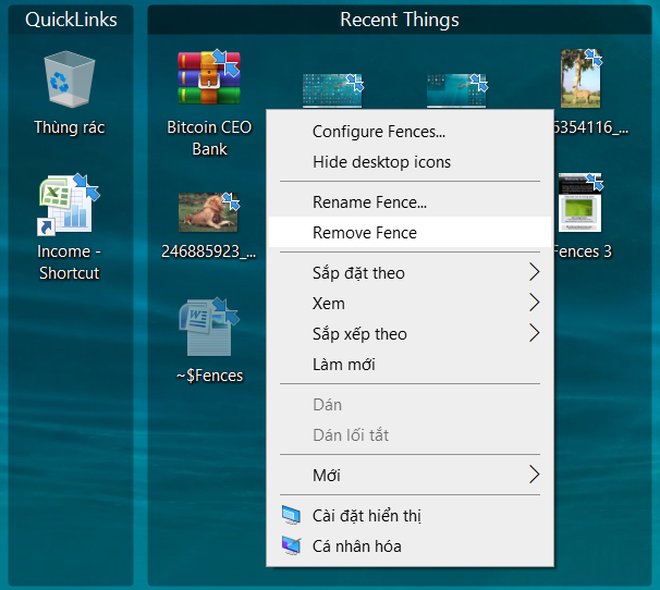
Task: Select the giraffe picture icon in Recent Things
Action: point(581,78)
